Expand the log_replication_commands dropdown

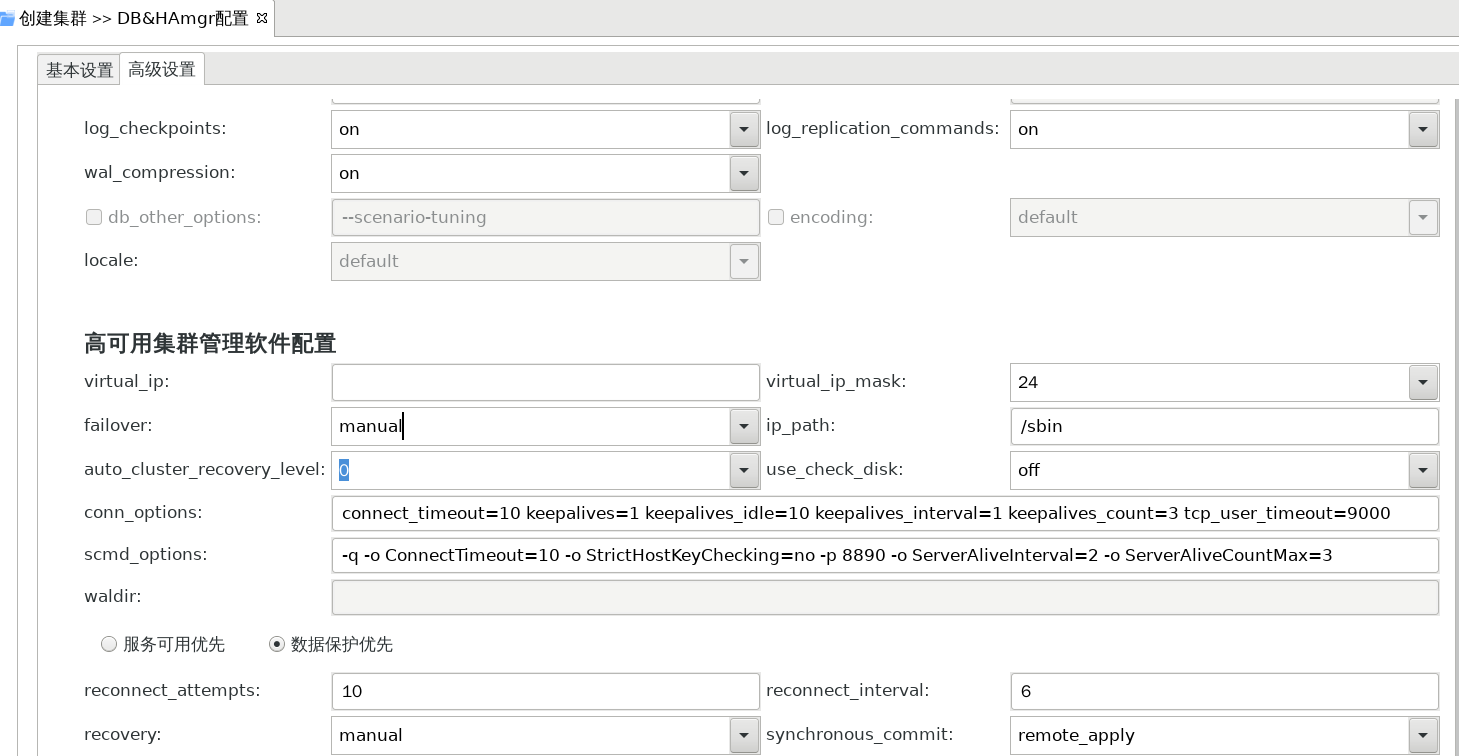coord(1423,129)
